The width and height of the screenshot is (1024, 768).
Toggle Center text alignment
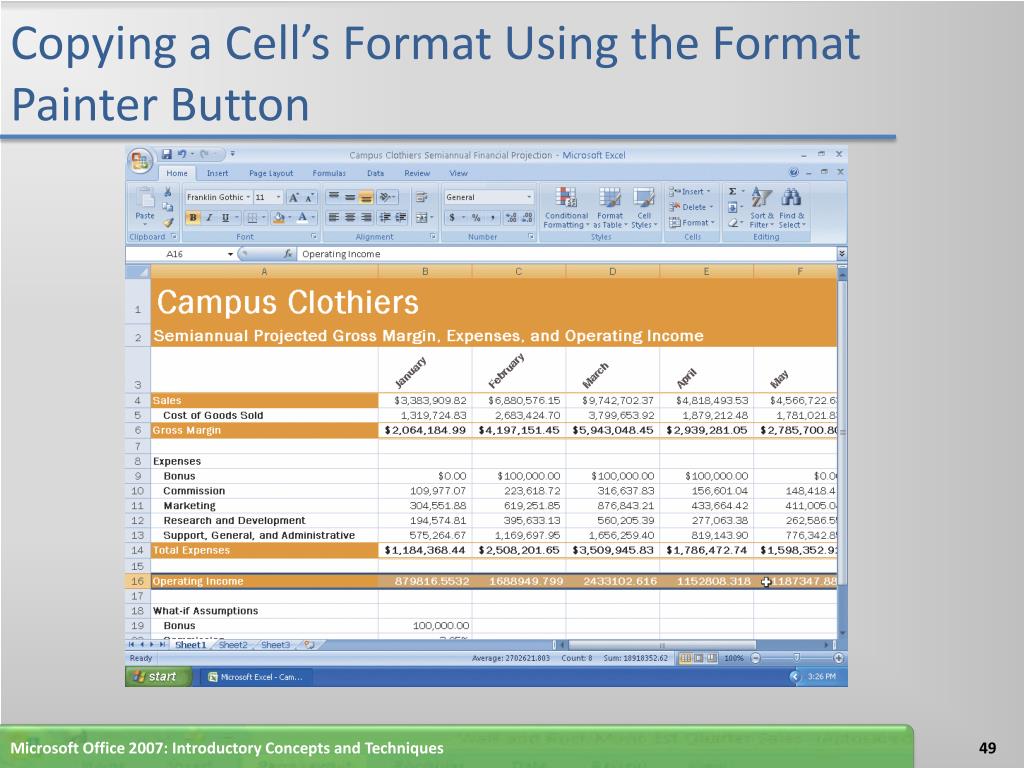[x=350, y=217]
